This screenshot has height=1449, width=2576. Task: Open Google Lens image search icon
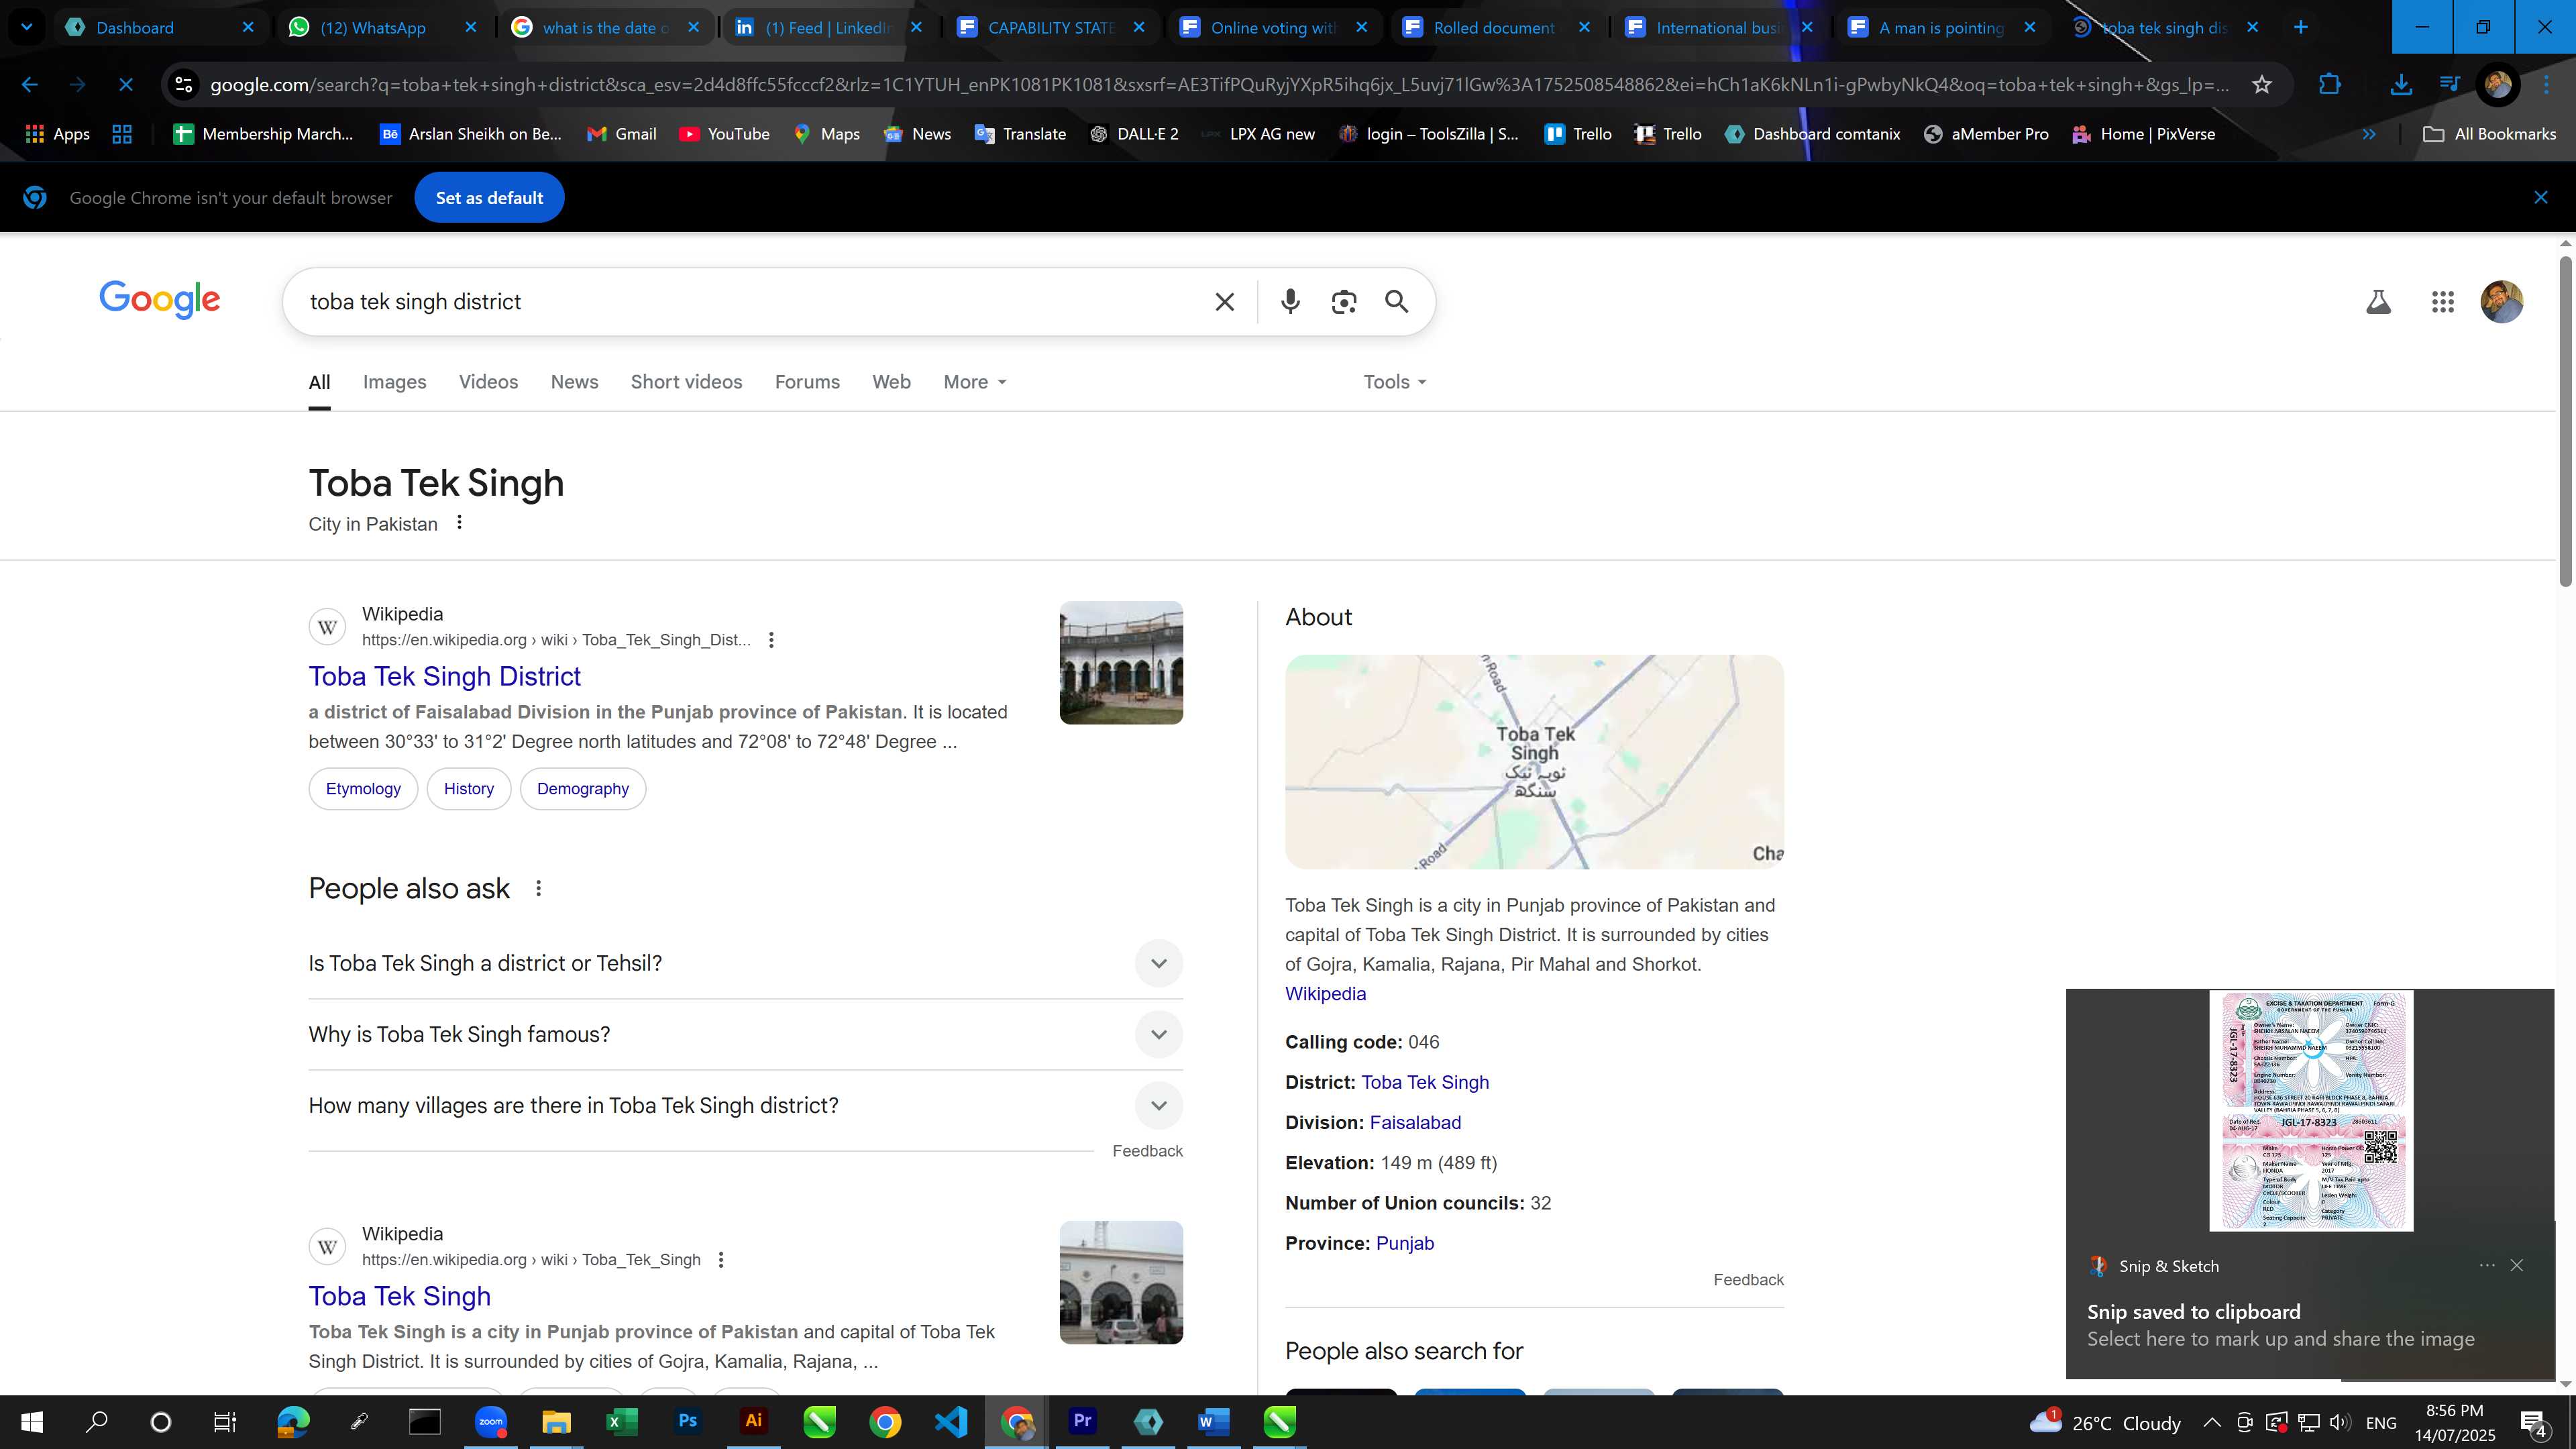click(1344, 301)
